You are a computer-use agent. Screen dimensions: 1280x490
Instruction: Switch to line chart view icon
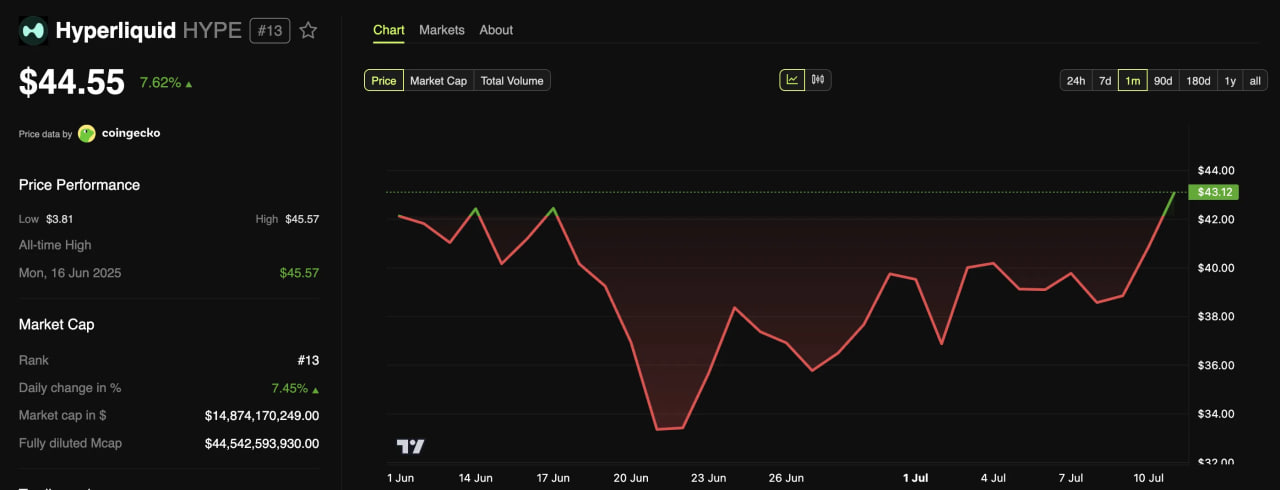792,80
